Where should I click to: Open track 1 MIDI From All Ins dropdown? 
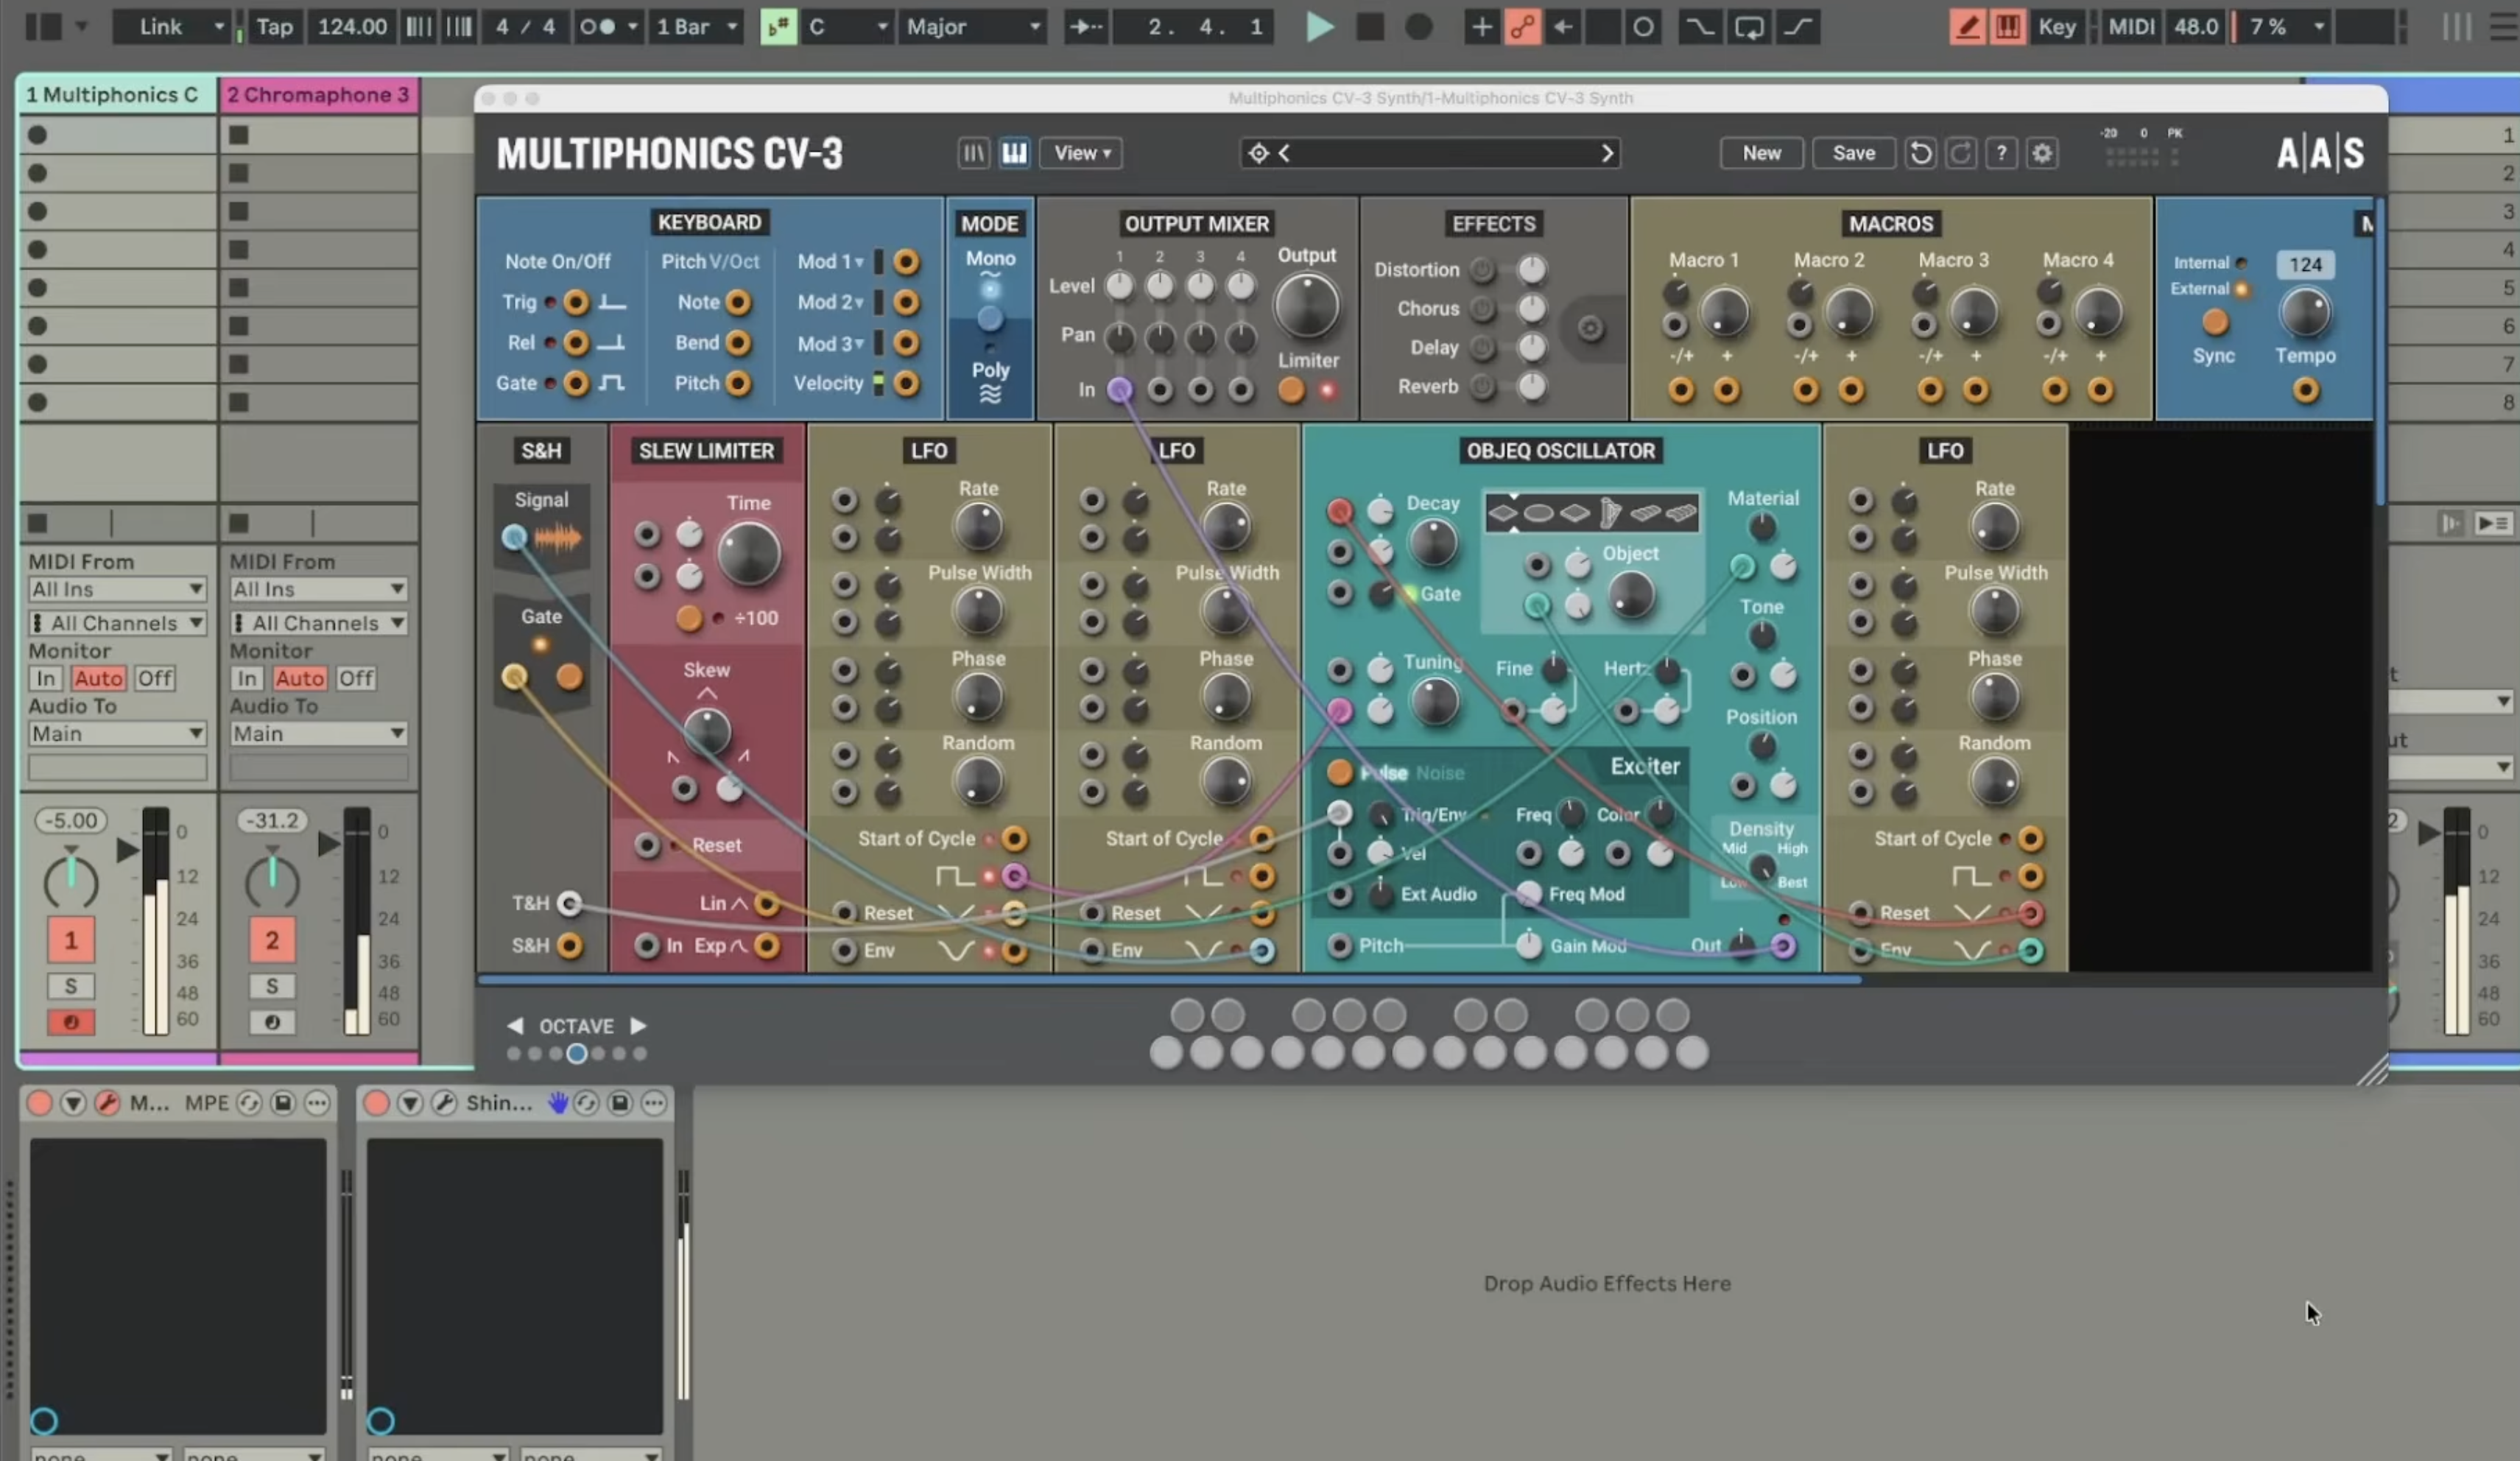click(117, 589)
